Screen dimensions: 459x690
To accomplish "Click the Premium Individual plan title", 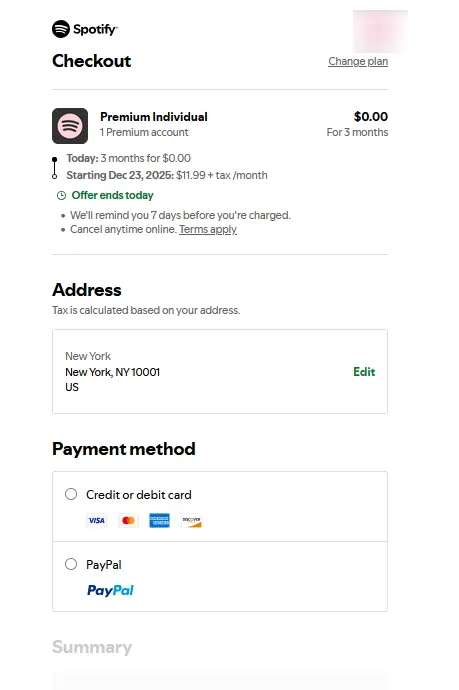I will tap(154, 117).
